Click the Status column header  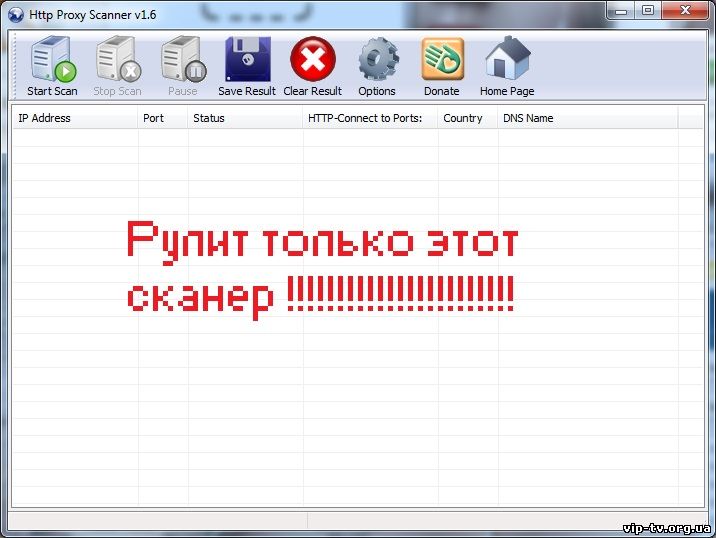coord(245,118)
